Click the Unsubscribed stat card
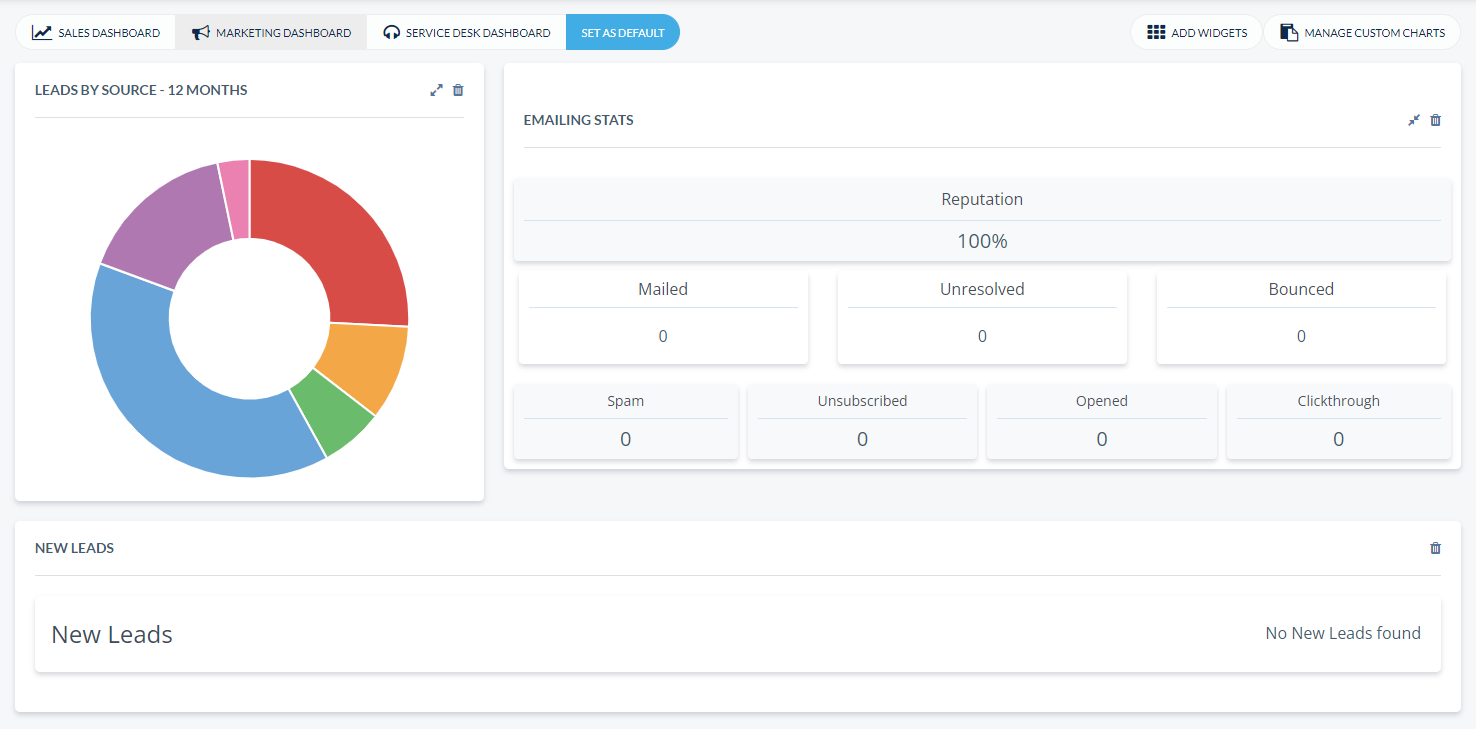Image resolution: width=1476 pixels, height=729 pixels. pyautogui.click(x=862, y=422)
